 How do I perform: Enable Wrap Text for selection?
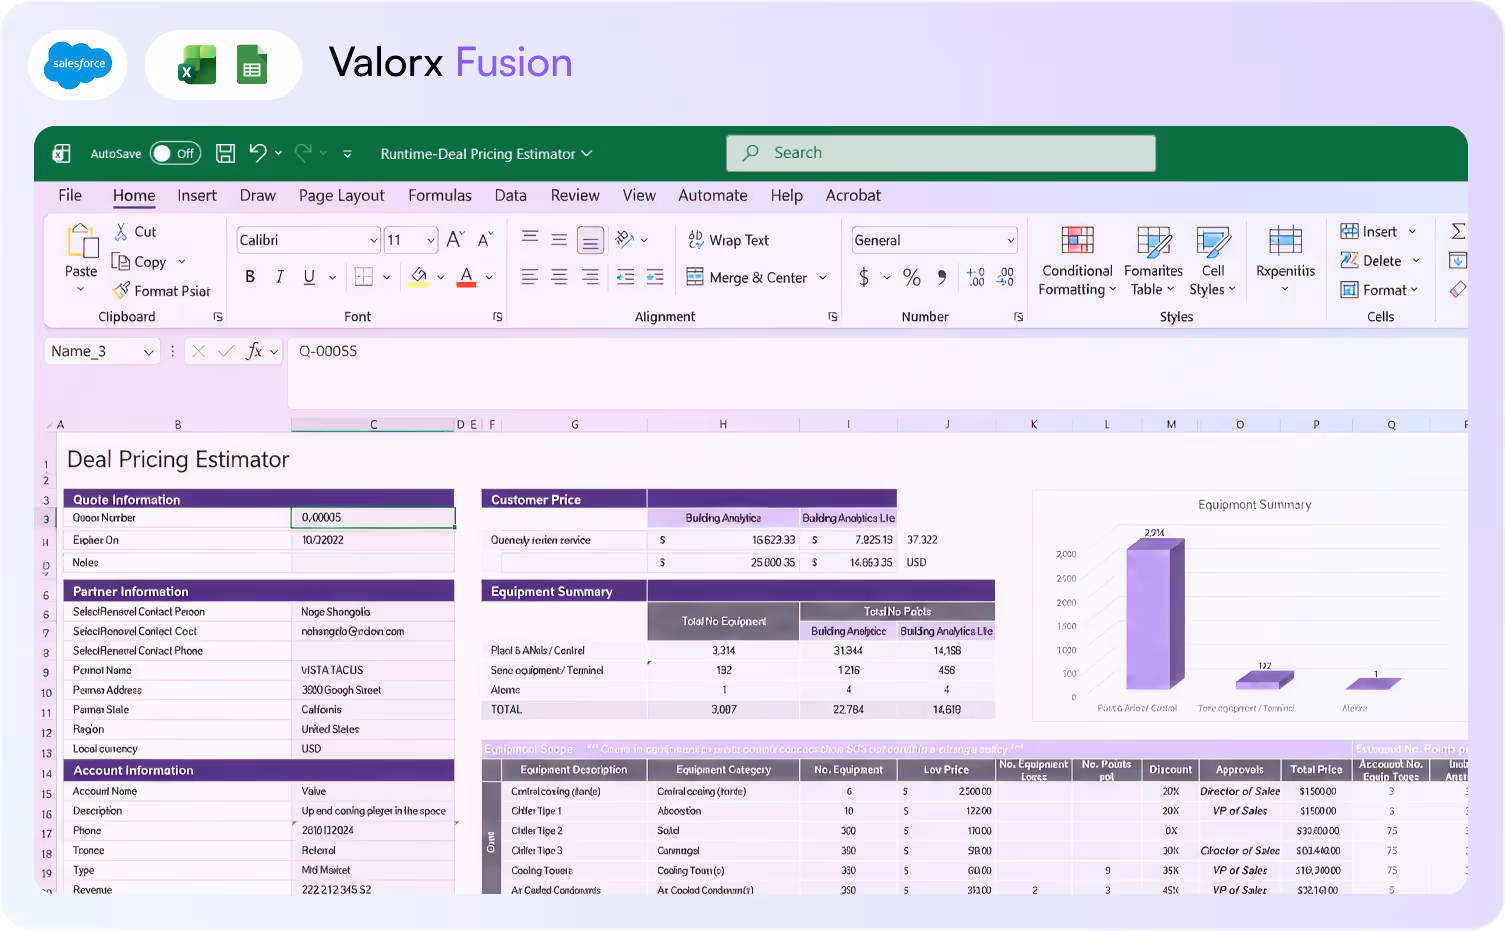coord(740,240)
